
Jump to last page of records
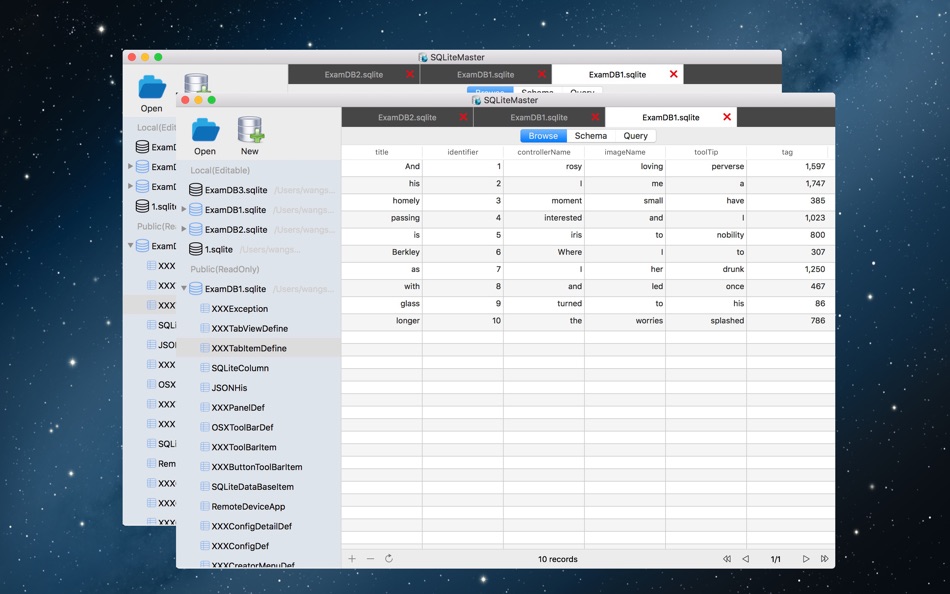pos(824,558)
